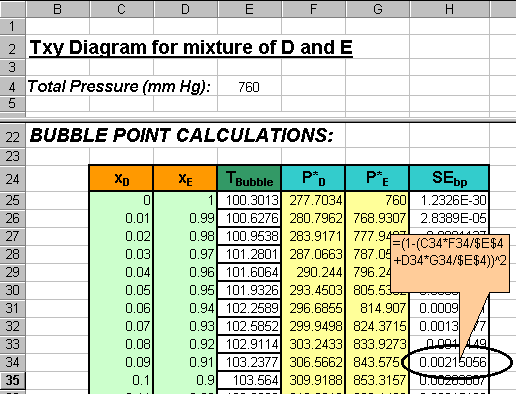Viewport: 516px width, 394px height.
Task: Click the xE column header cell
Action: tap(185, 178)
